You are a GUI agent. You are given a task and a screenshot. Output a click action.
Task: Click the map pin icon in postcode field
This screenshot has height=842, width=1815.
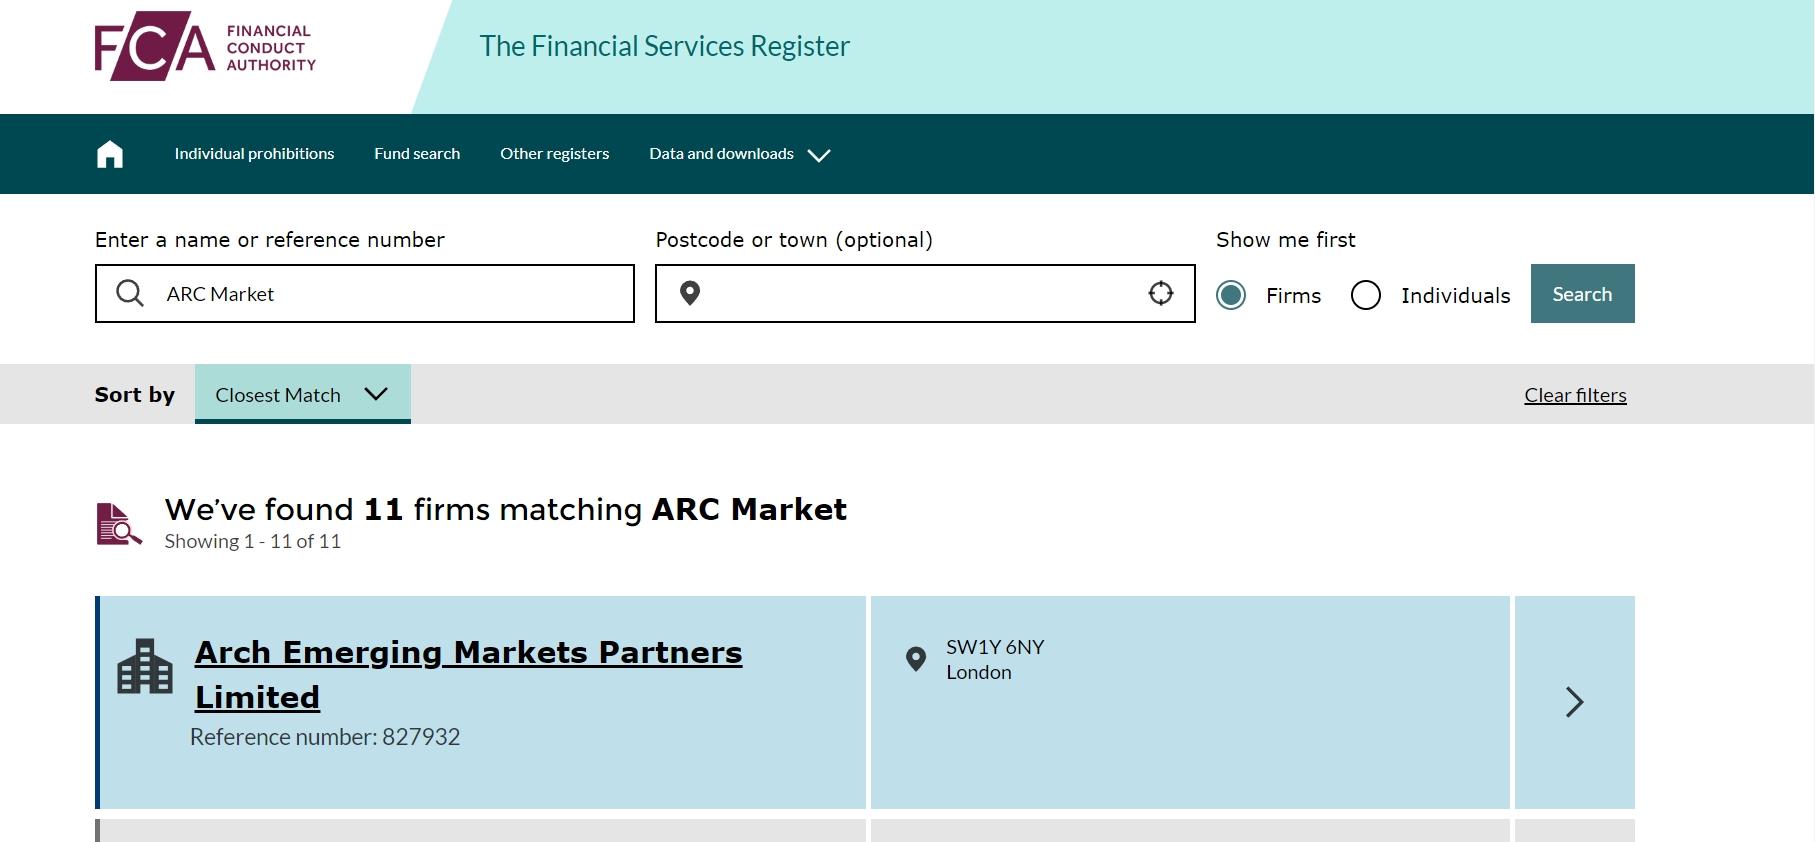click(x=690, y=293)
